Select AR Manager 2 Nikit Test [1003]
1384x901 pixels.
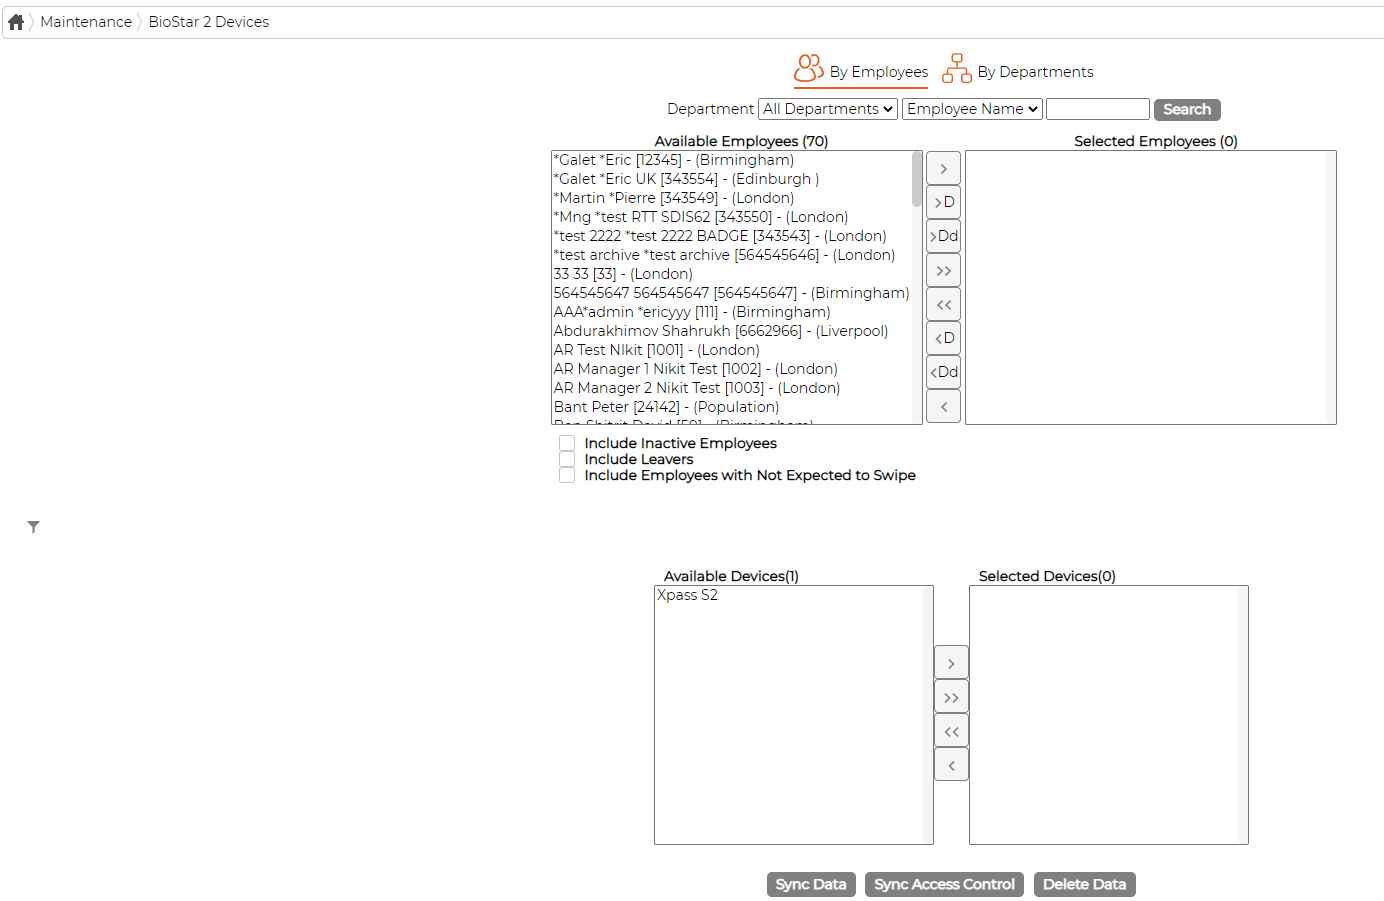[x=732, y=388]
